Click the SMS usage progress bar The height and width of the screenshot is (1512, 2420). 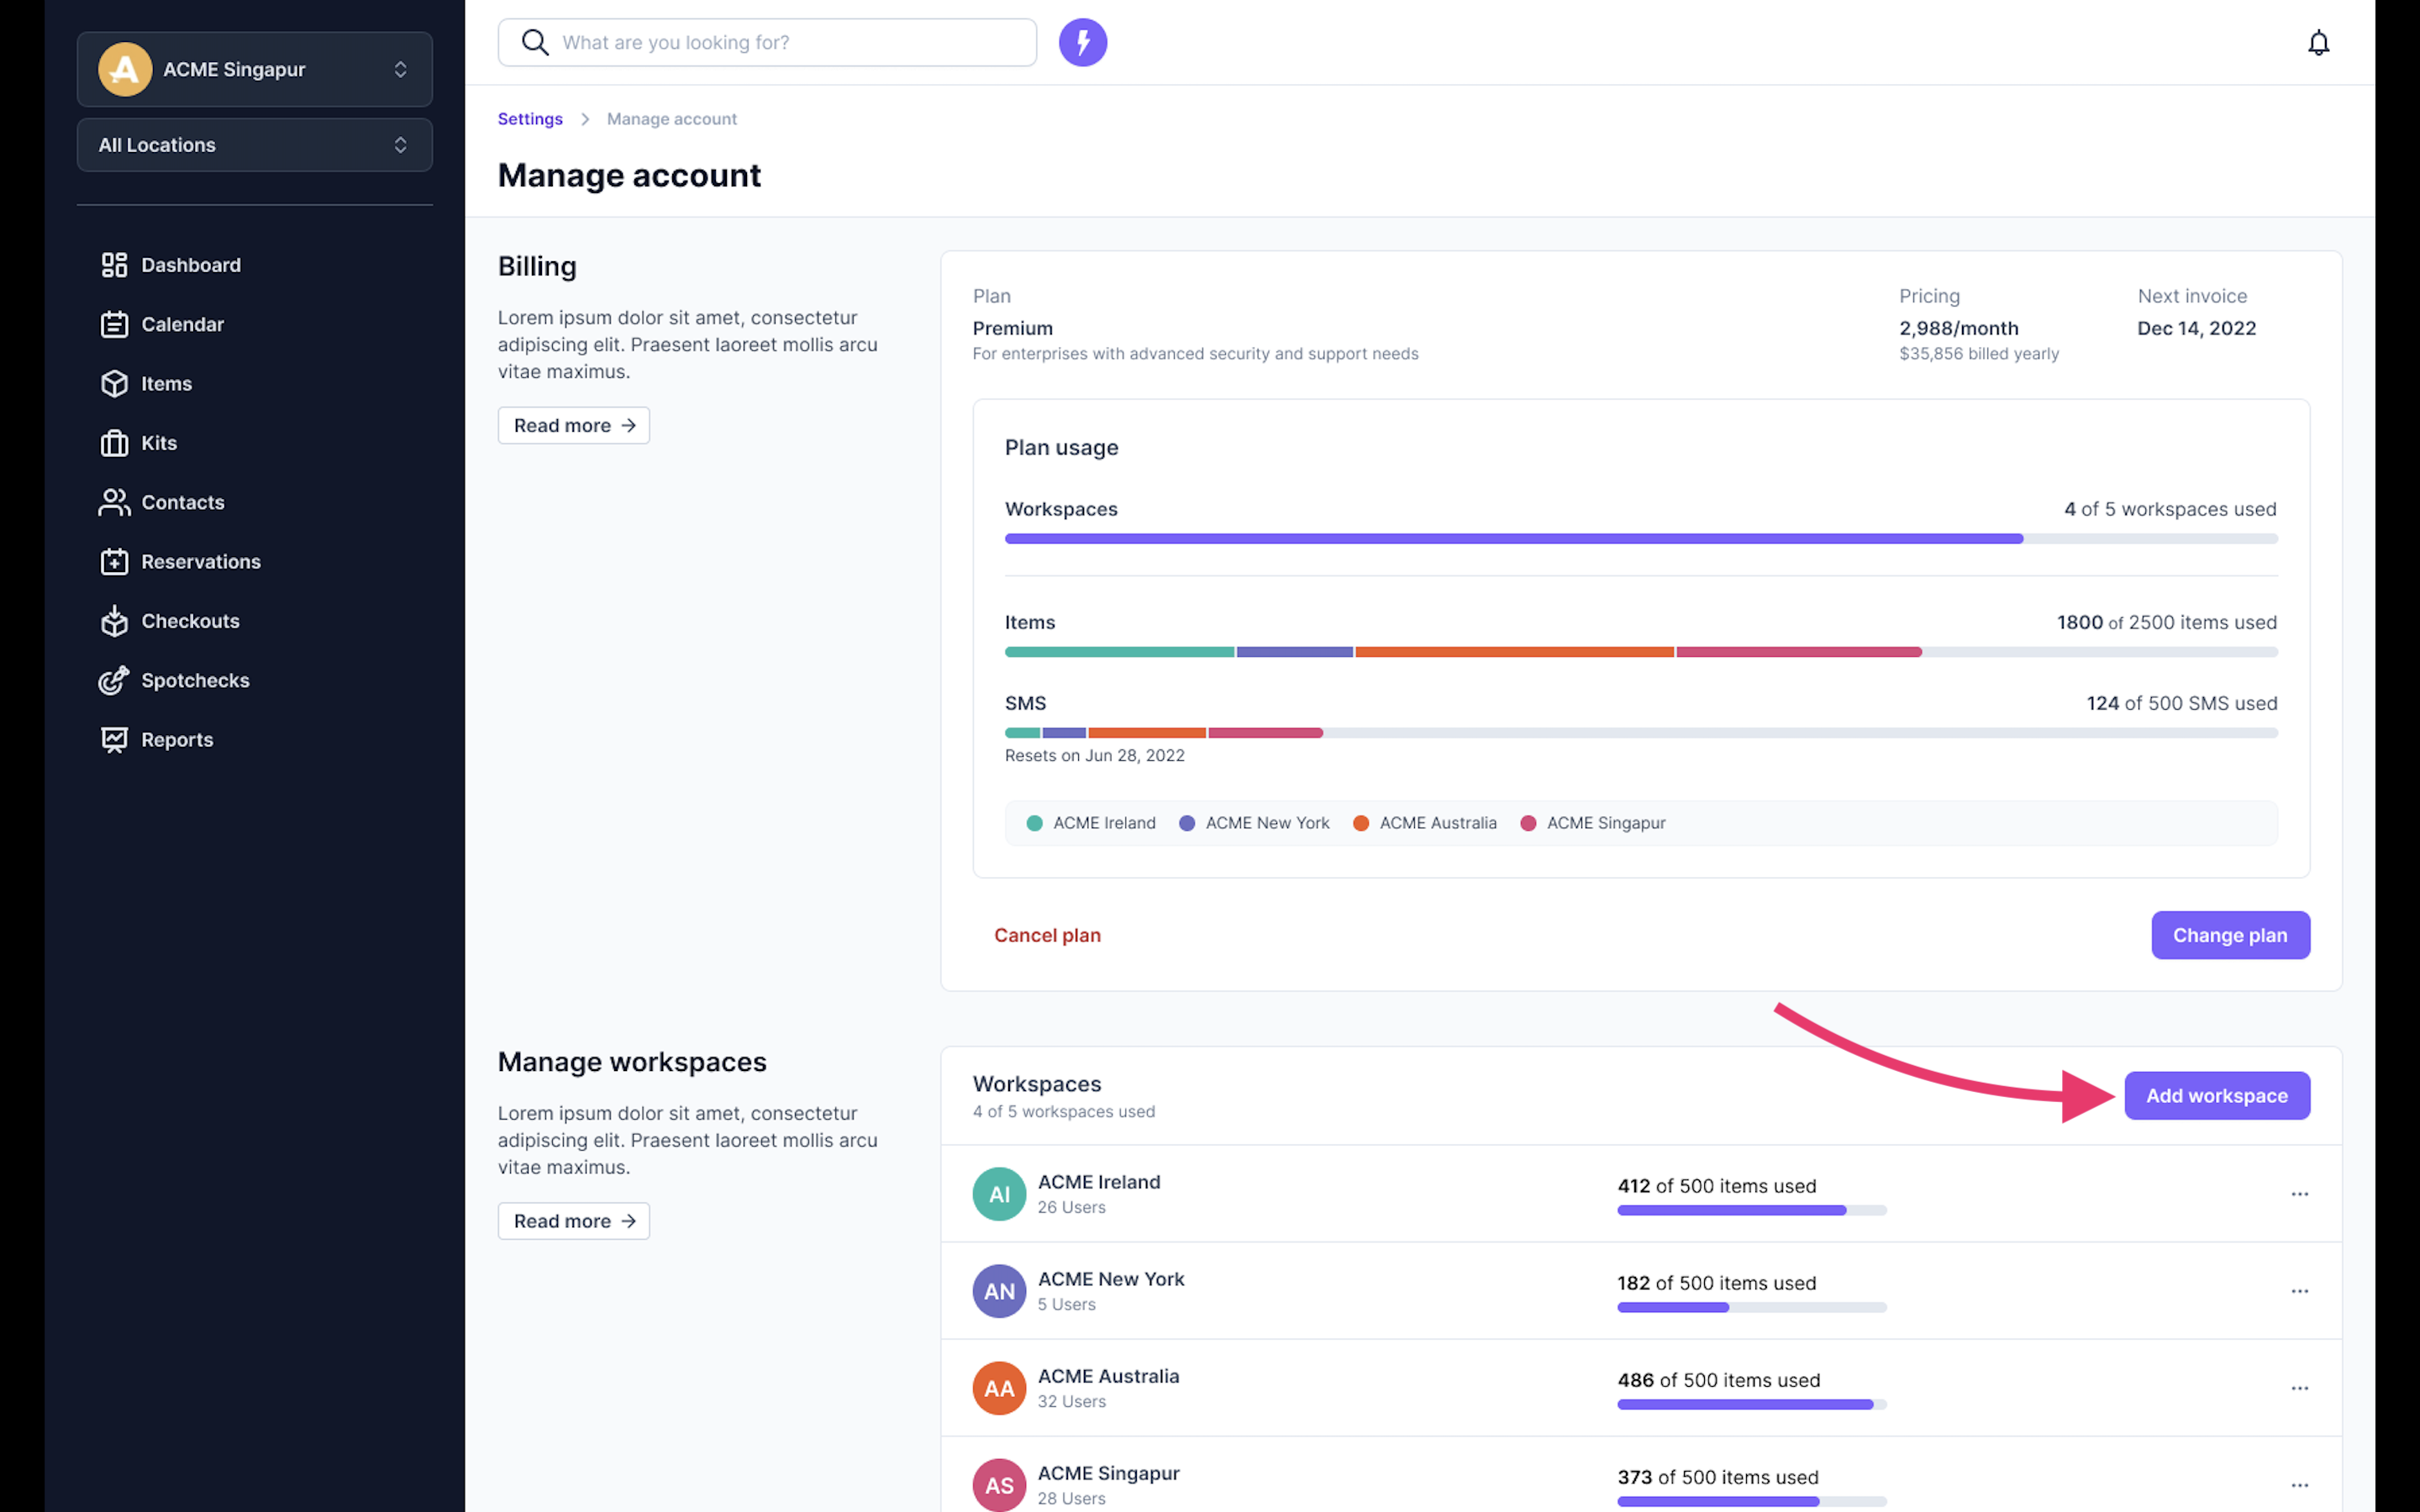click(1641, 733)
